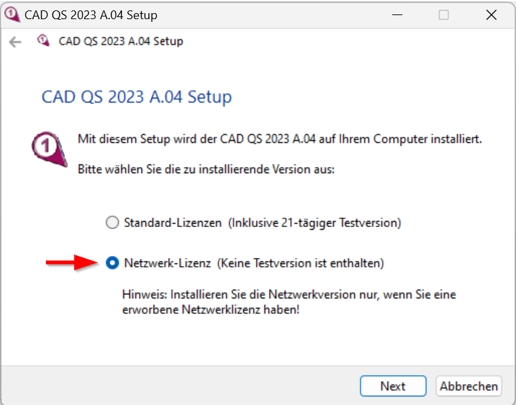The image size is (517, 405).
Task: Go back using the left arrow
Action: coord(15,42)
